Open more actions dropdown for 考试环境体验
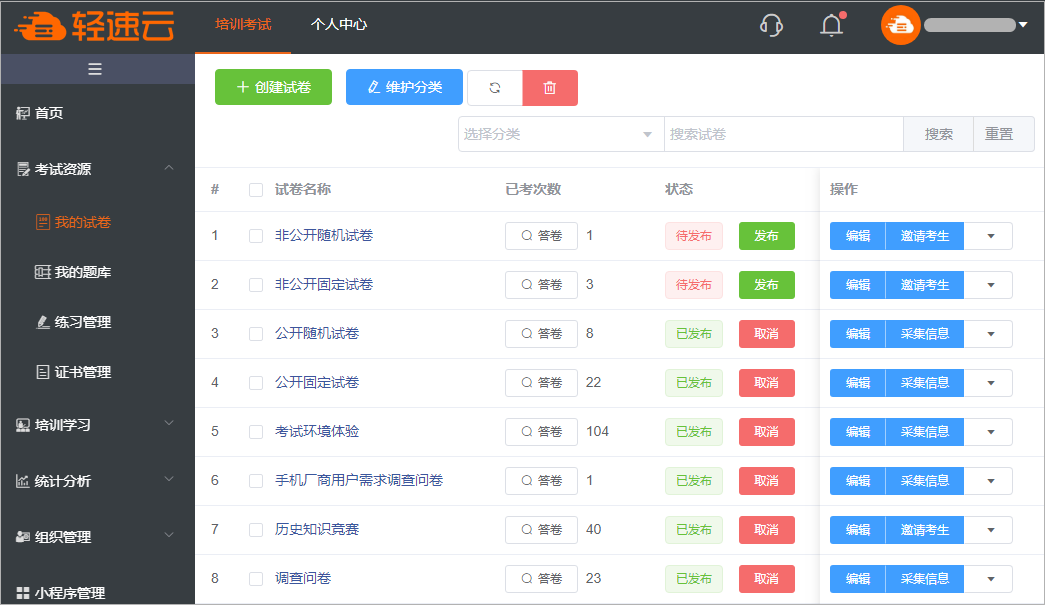 tap(988, 432)
